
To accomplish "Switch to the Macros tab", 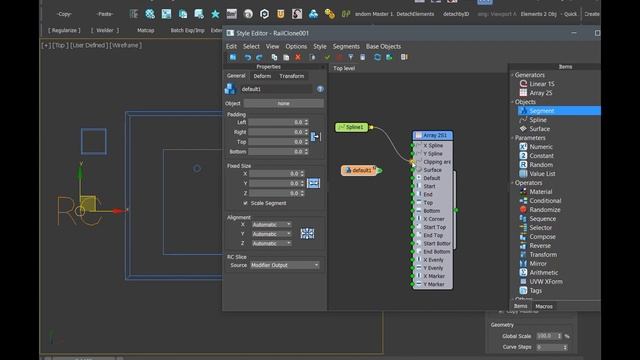I will 544,306.
